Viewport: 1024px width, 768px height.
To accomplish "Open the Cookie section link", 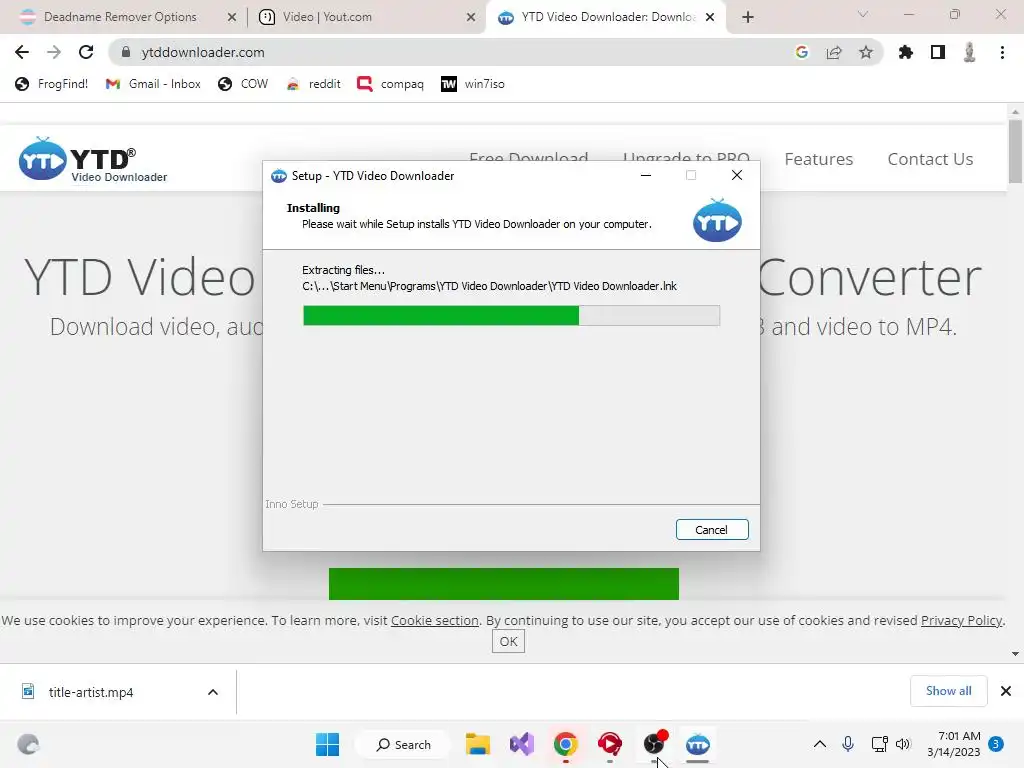I will 434,620.
